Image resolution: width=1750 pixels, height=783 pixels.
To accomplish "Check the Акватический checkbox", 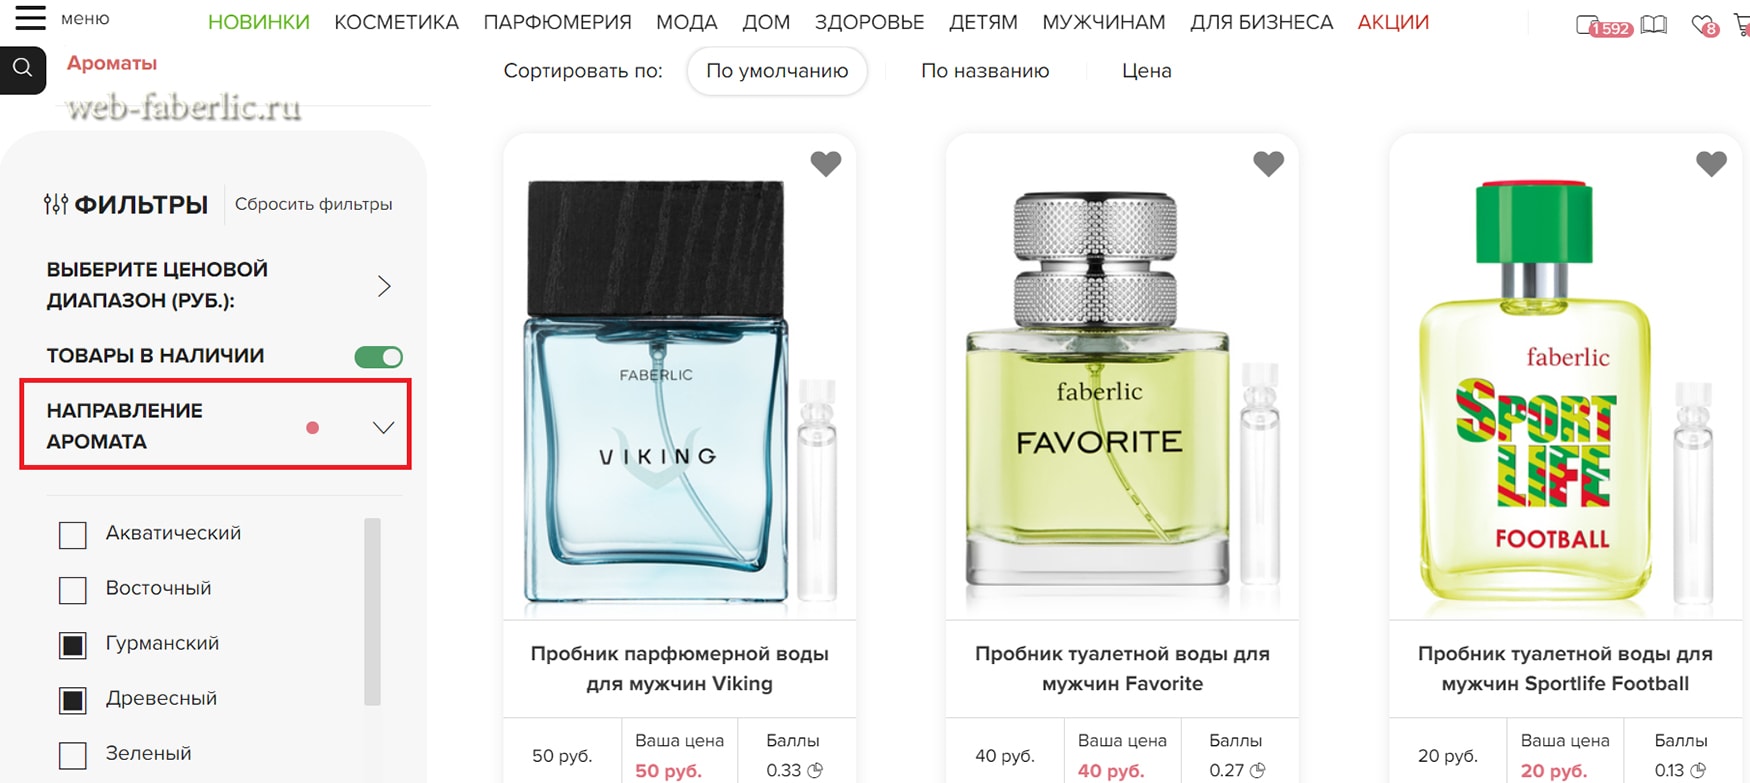I will 73,535.
